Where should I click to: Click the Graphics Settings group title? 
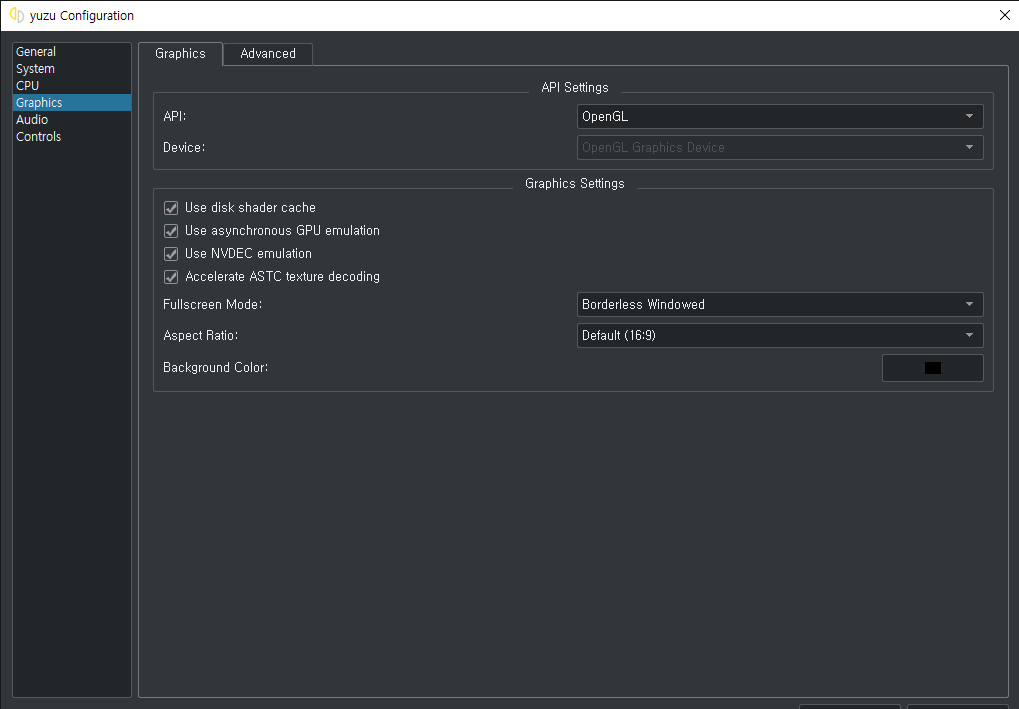pos(574,183)
